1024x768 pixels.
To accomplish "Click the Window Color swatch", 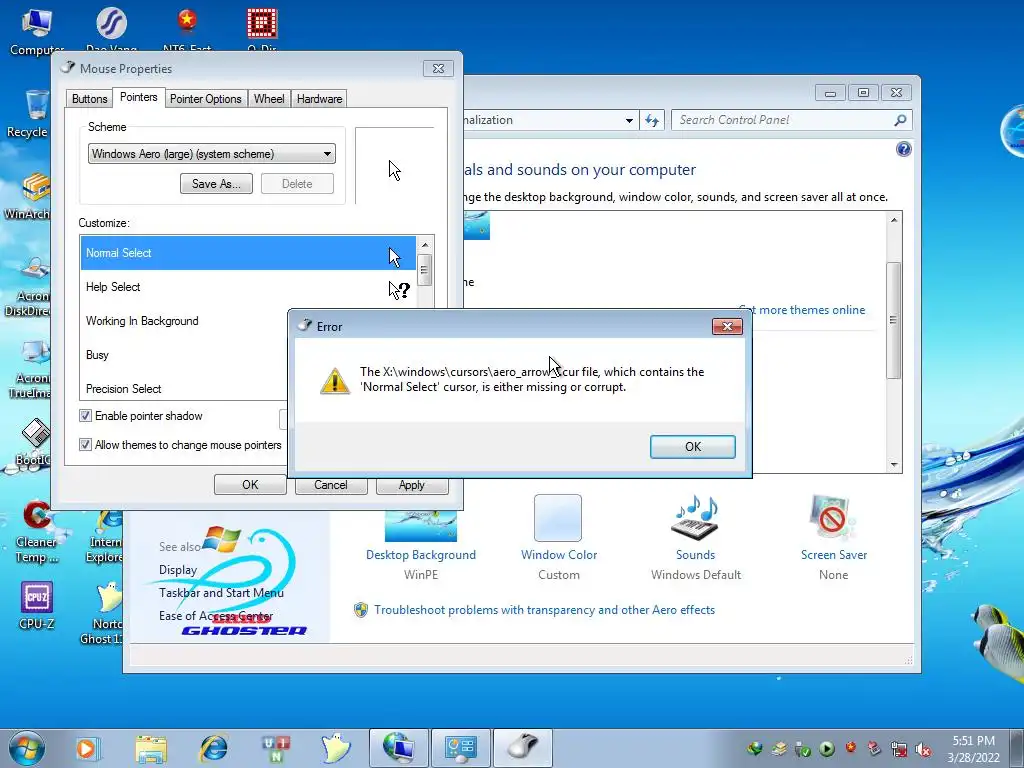I will [558, 518].
